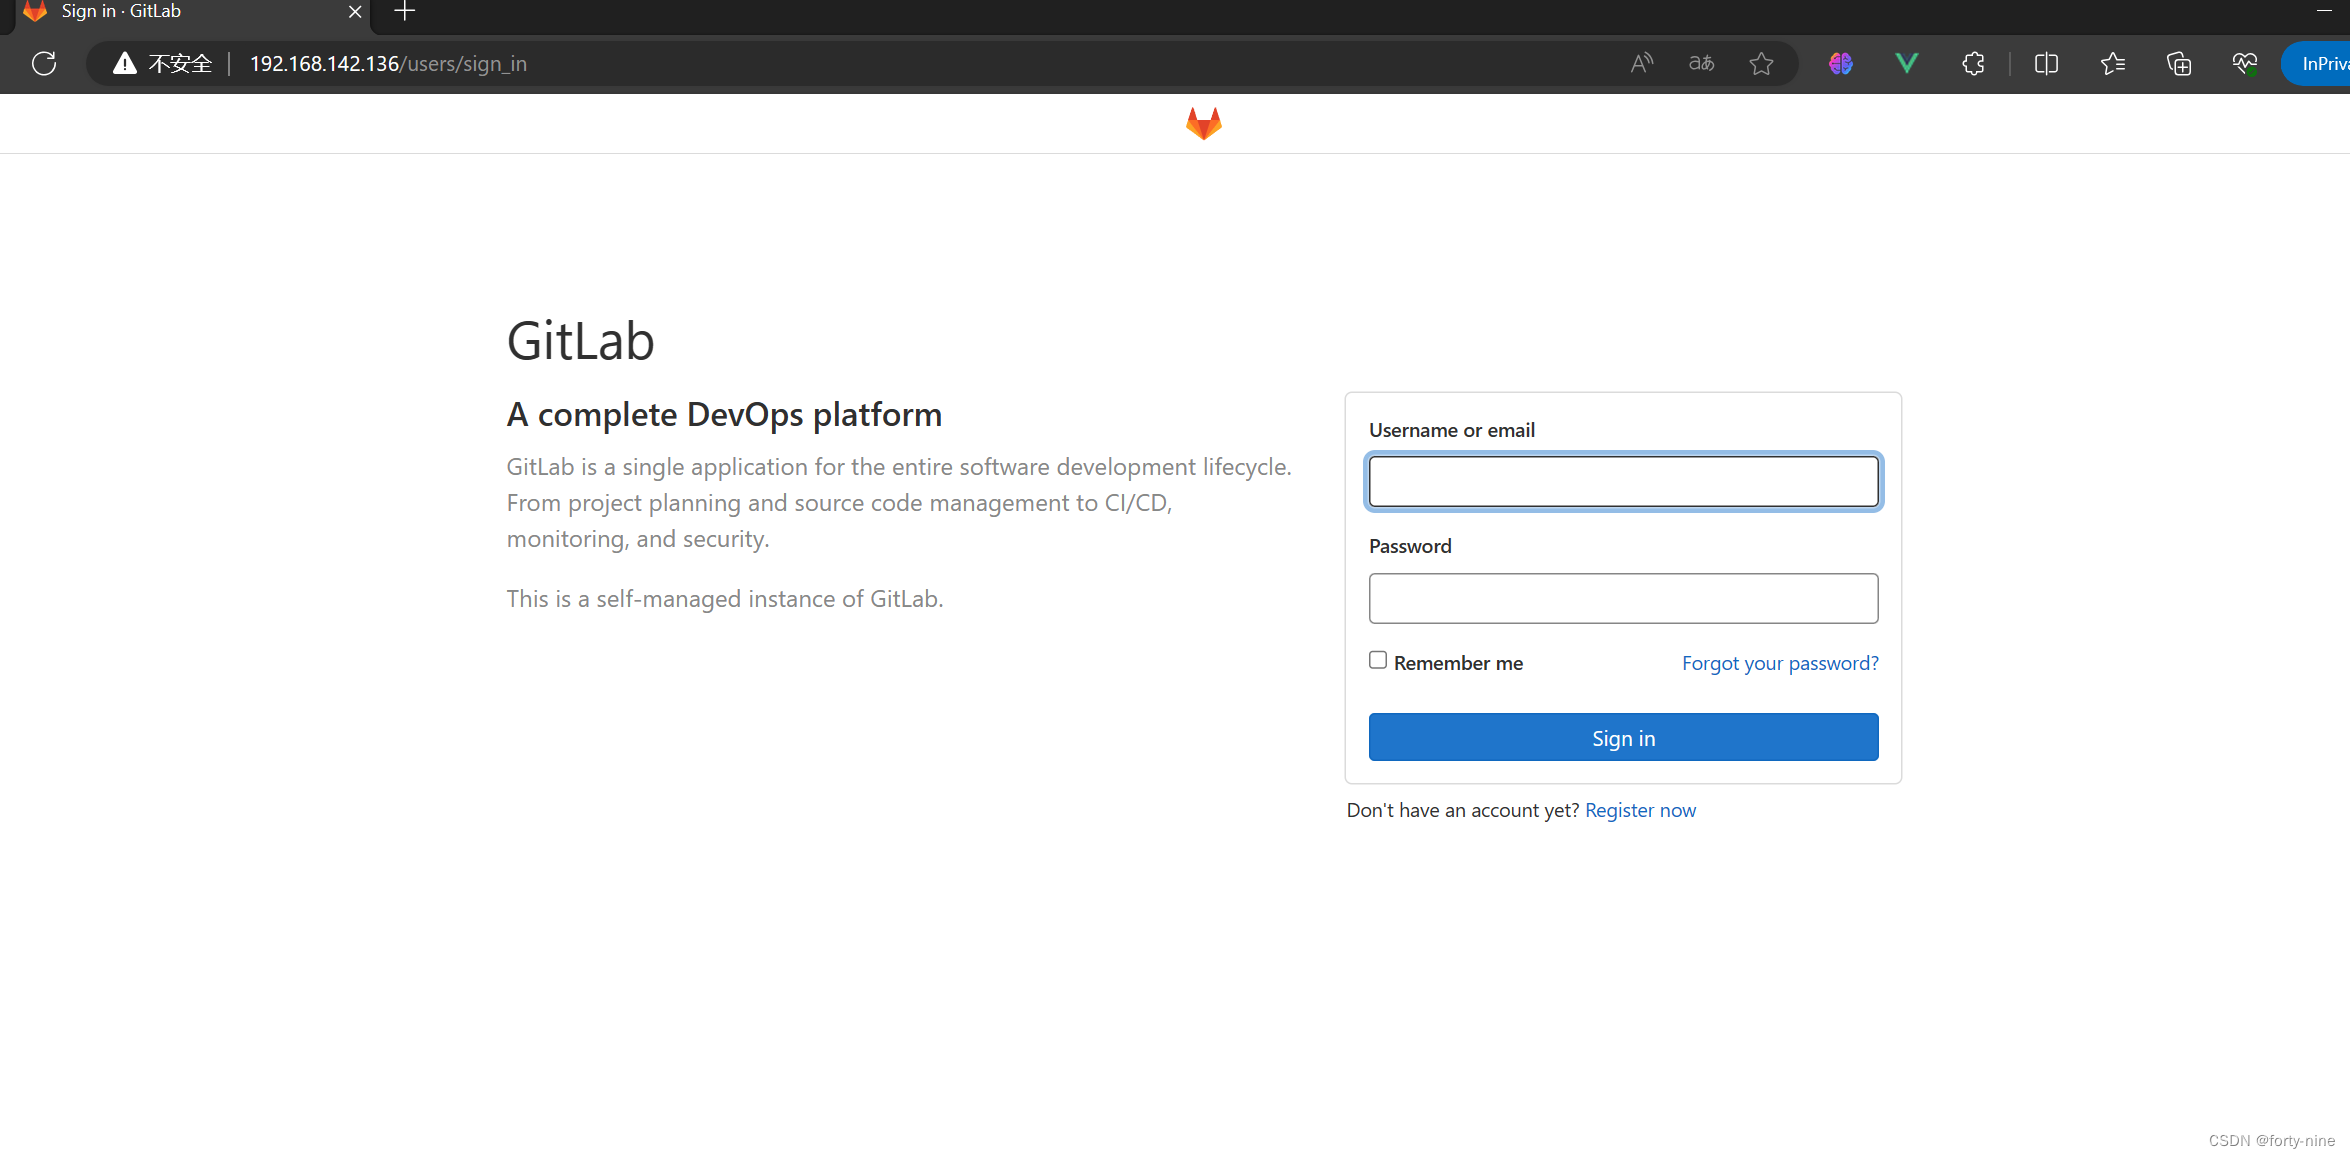This screenshot has width=2350, height=1158.
Task: Add page to favorites star icon
Action: pyautogui.click(x=1761, y=63)
